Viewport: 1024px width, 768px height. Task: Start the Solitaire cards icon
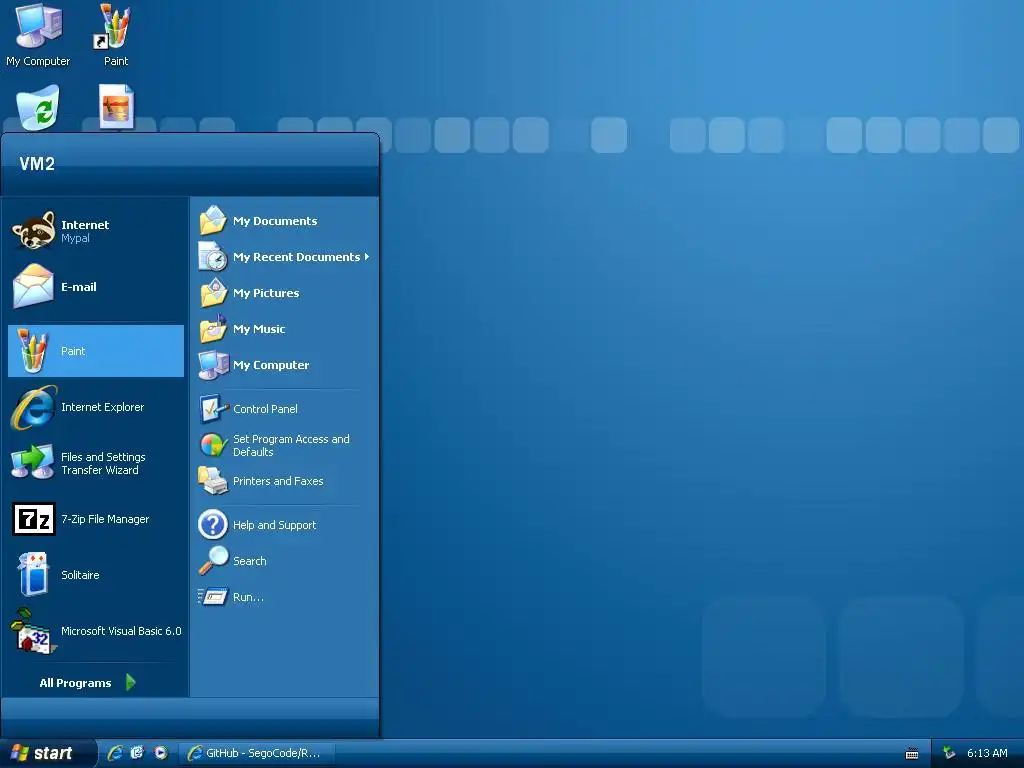coord(33,575)
